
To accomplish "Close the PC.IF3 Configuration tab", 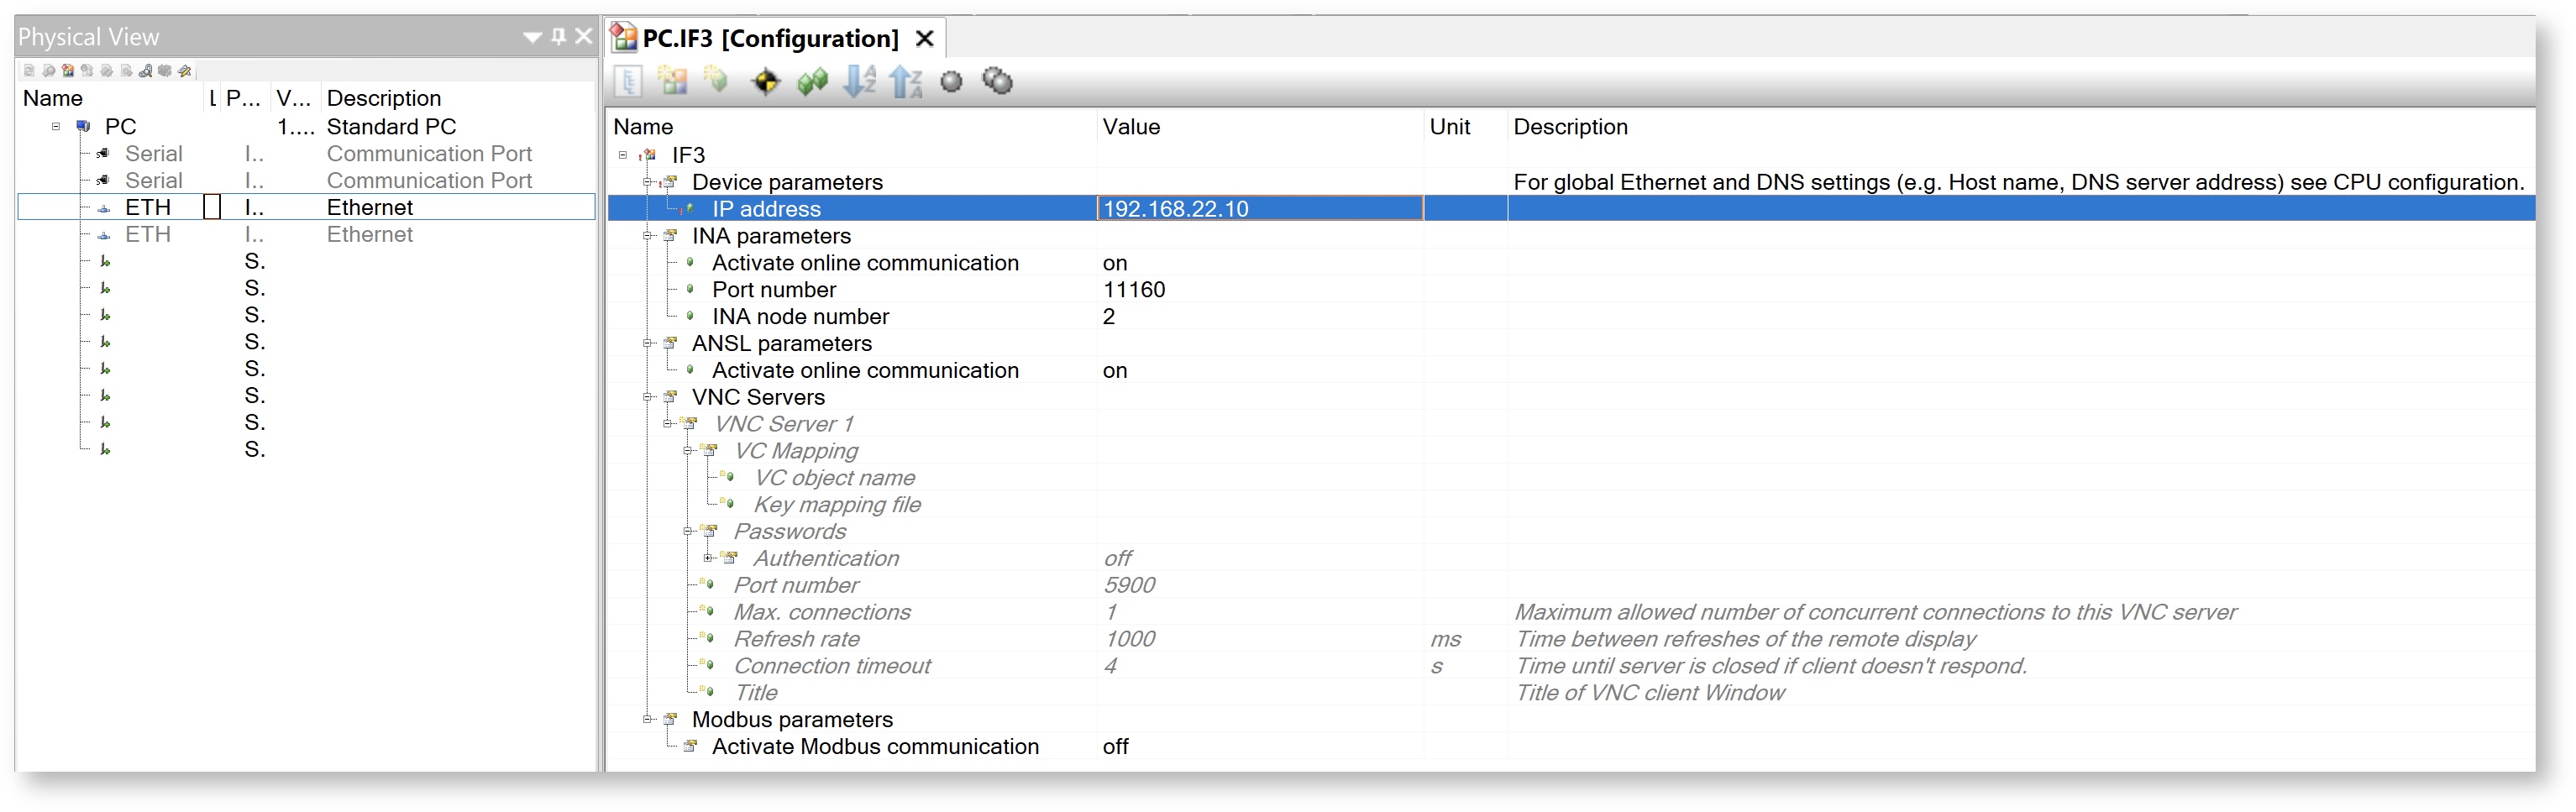I will [925, 39].
